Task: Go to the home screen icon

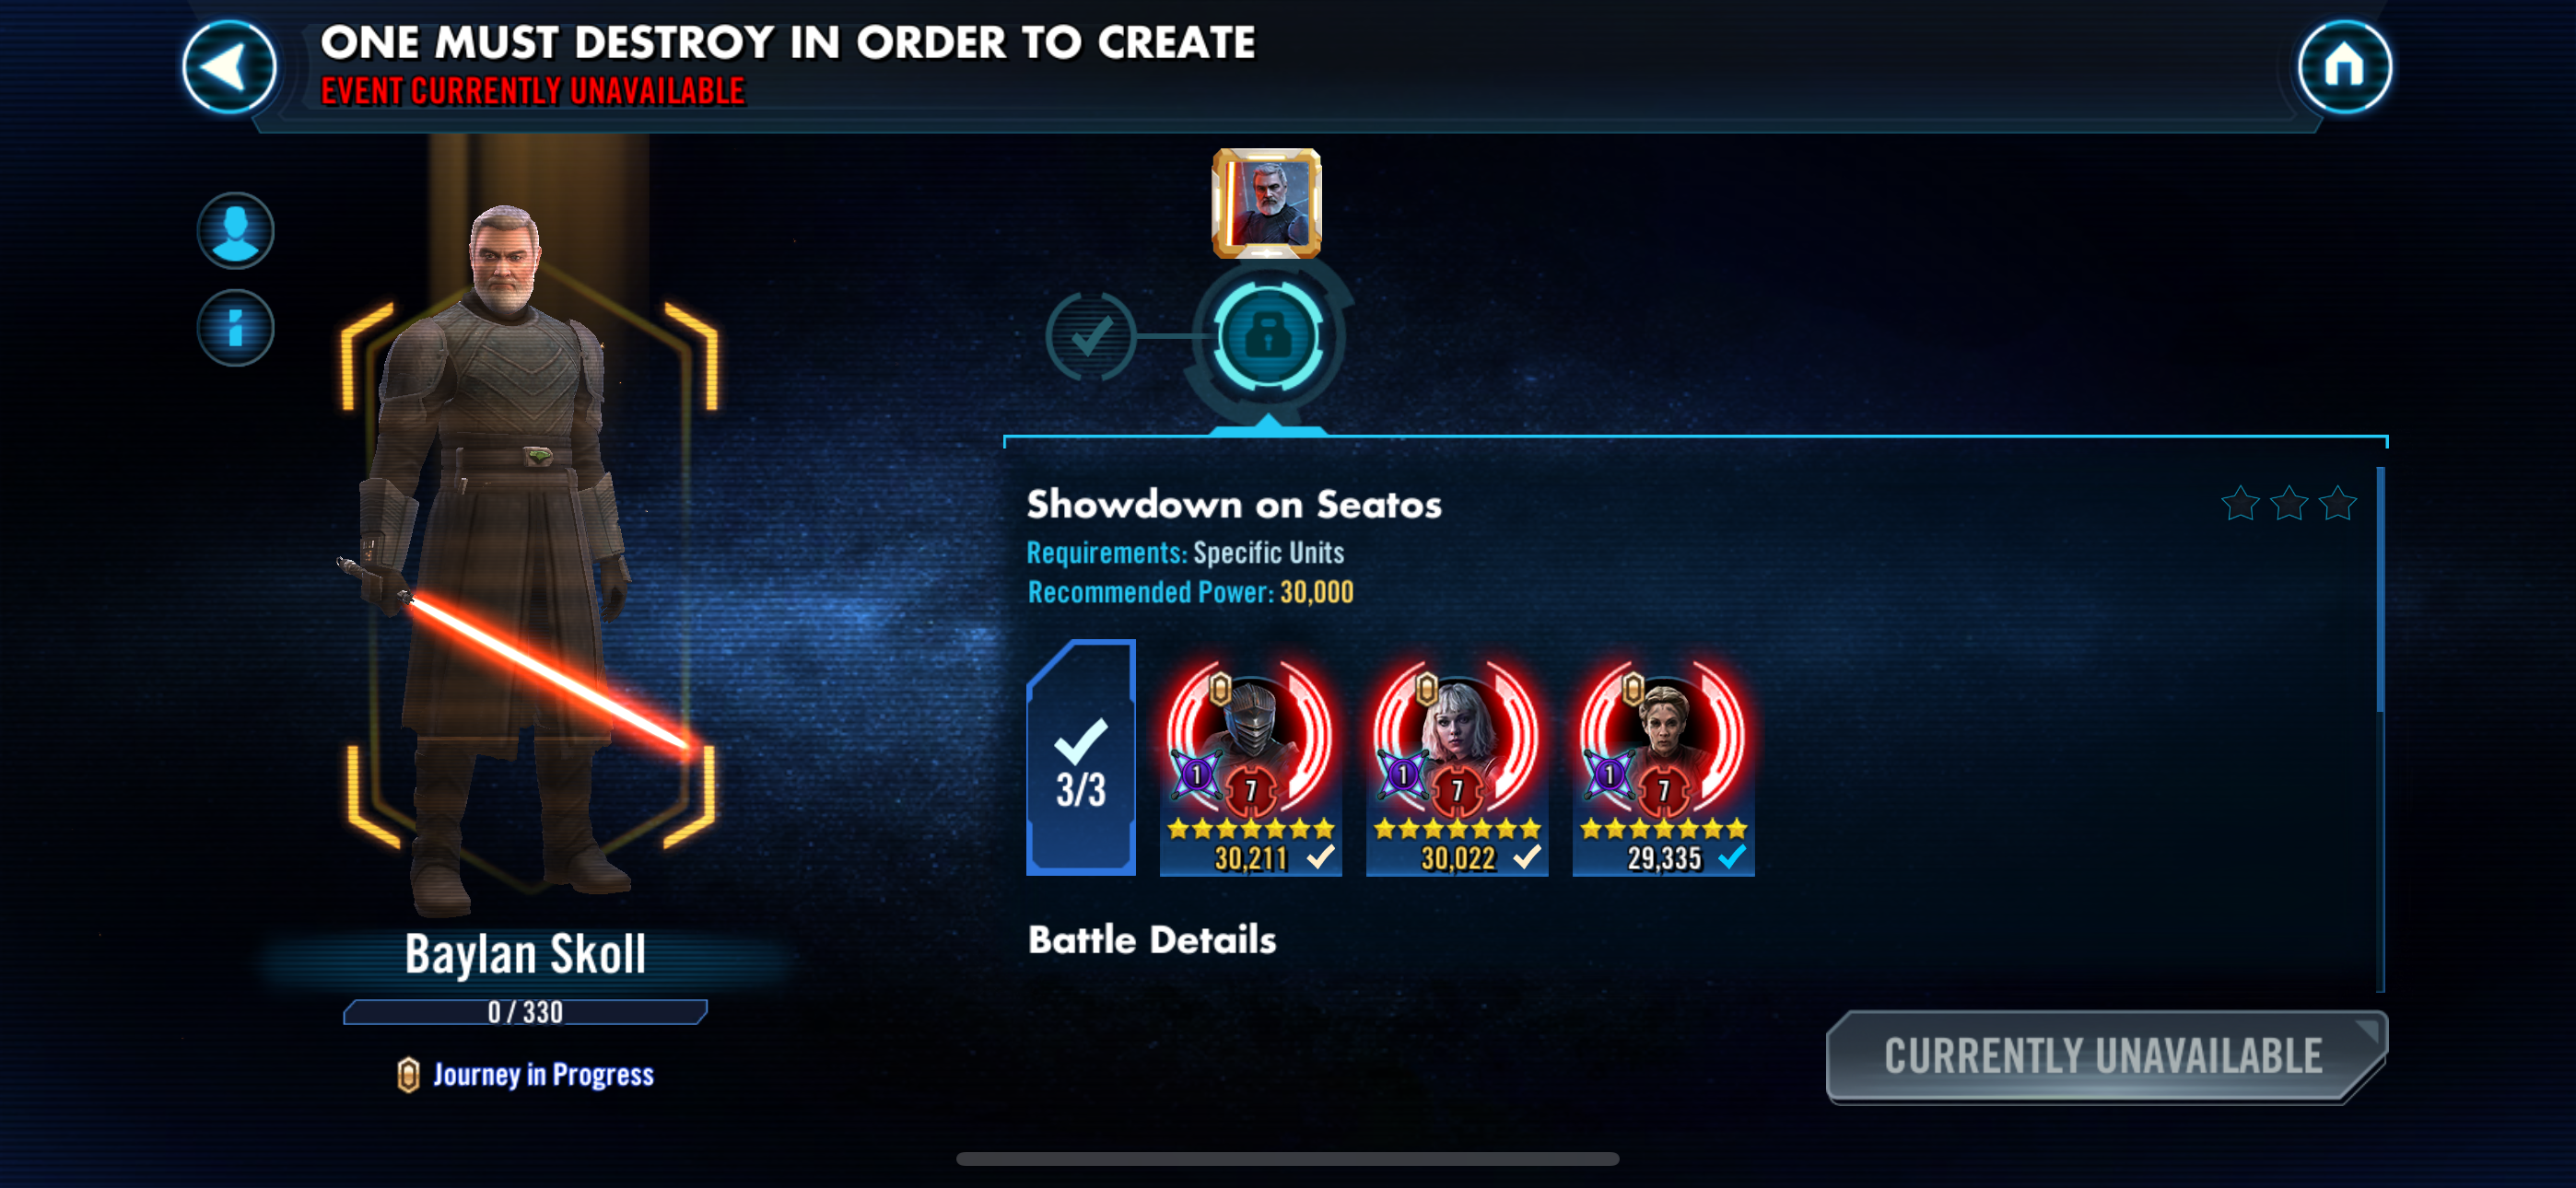Action: (2344, 67)
